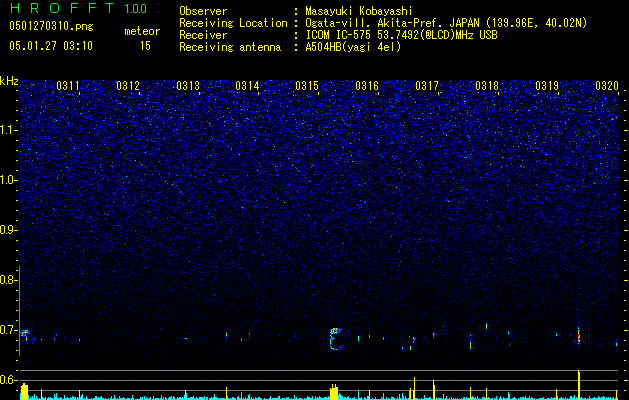Click the Receiving Location label
The height and width of the screenshot is (400, 629).
tap(233, 23)
